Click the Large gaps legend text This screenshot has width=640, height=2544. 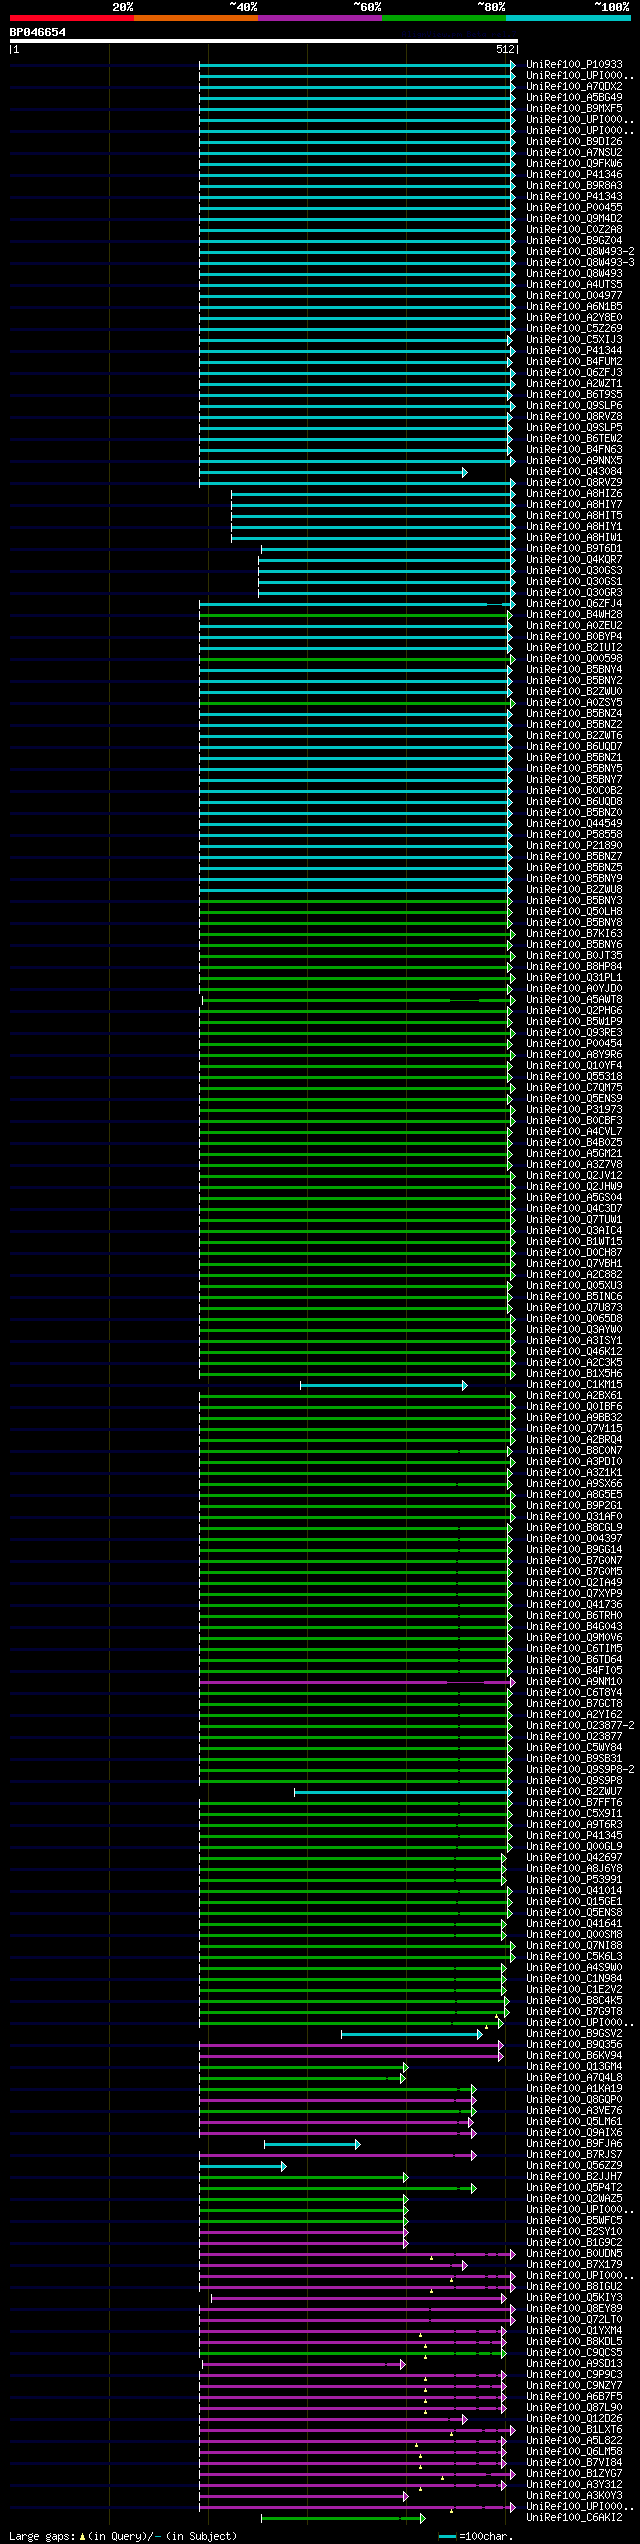[x=123, y=2537]
